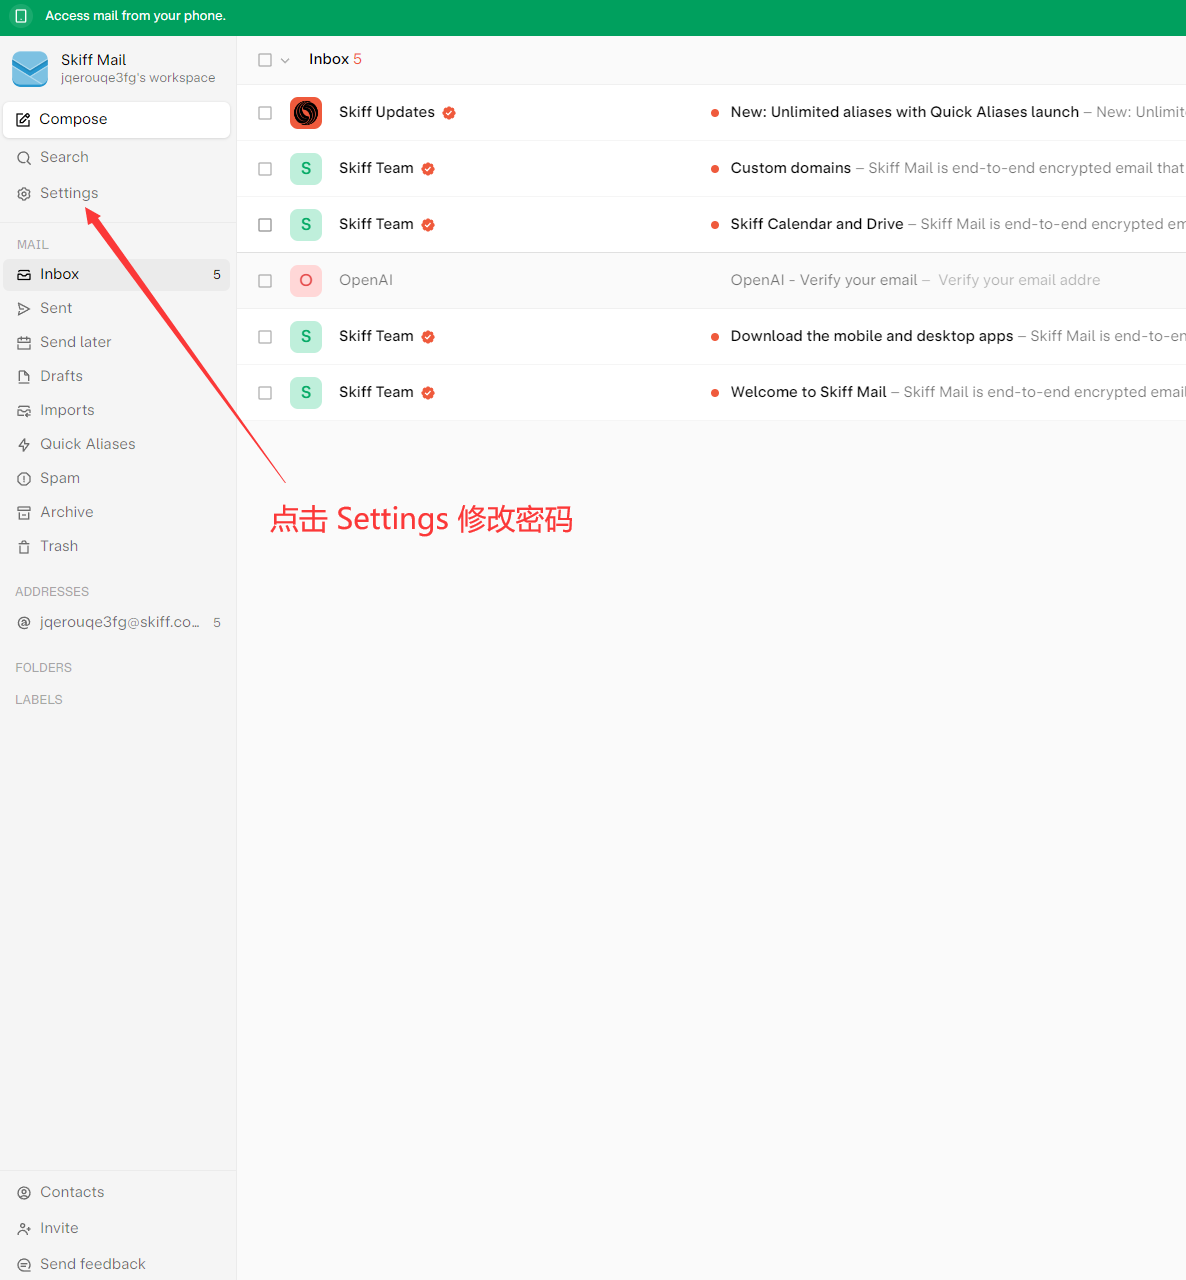Open the Send later folder

(117, 343)
